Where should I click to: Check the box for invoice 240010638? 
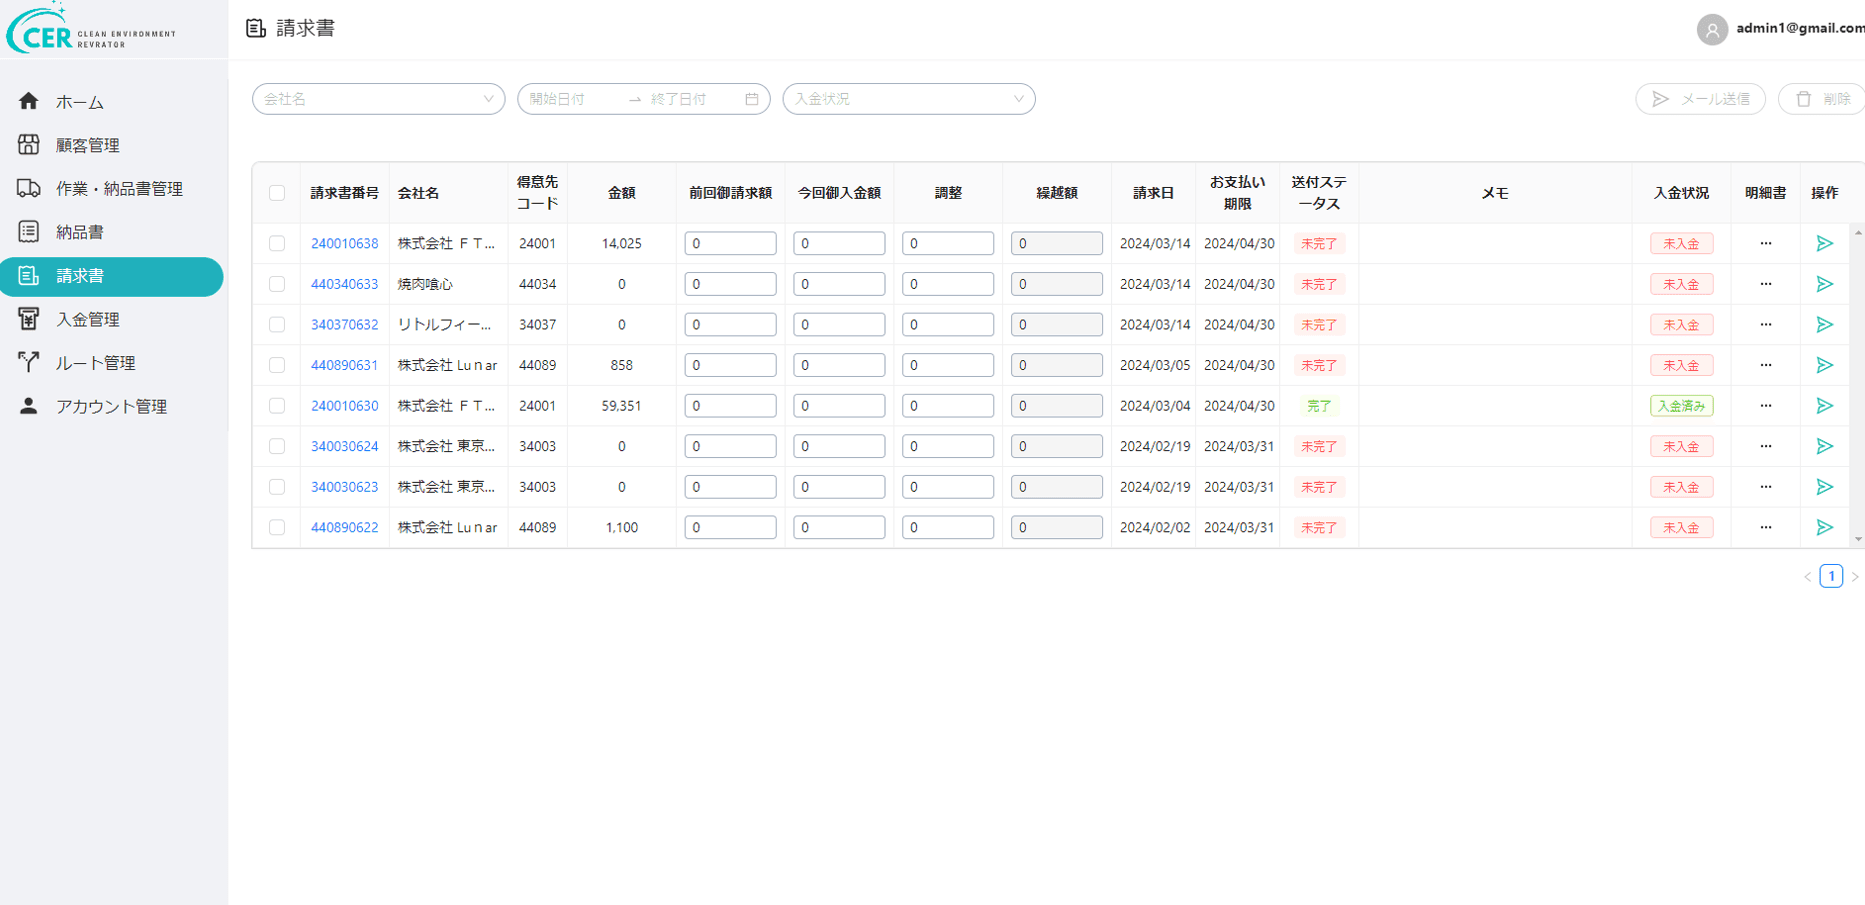(x=277, y=243)
